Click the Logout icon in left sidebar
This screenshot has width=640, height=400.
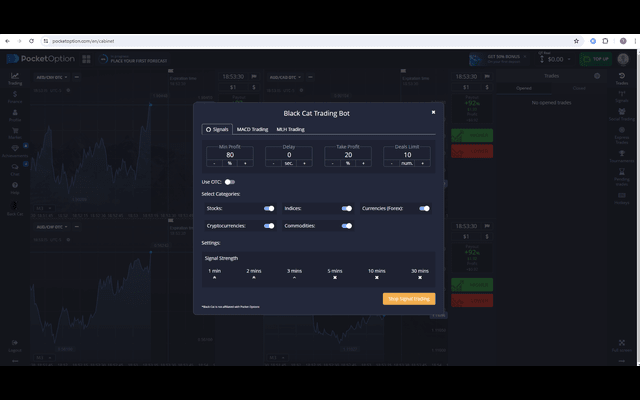tap(15, 345)
